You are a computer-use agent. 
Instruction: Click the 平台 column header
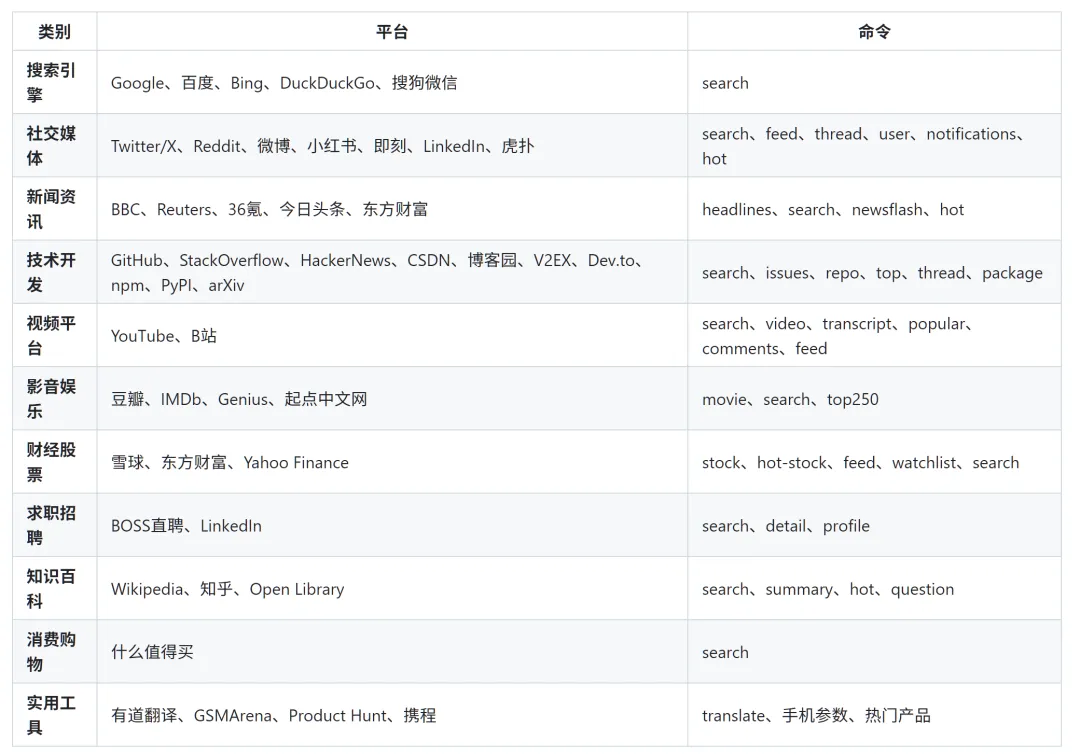(x=392, y=32)
